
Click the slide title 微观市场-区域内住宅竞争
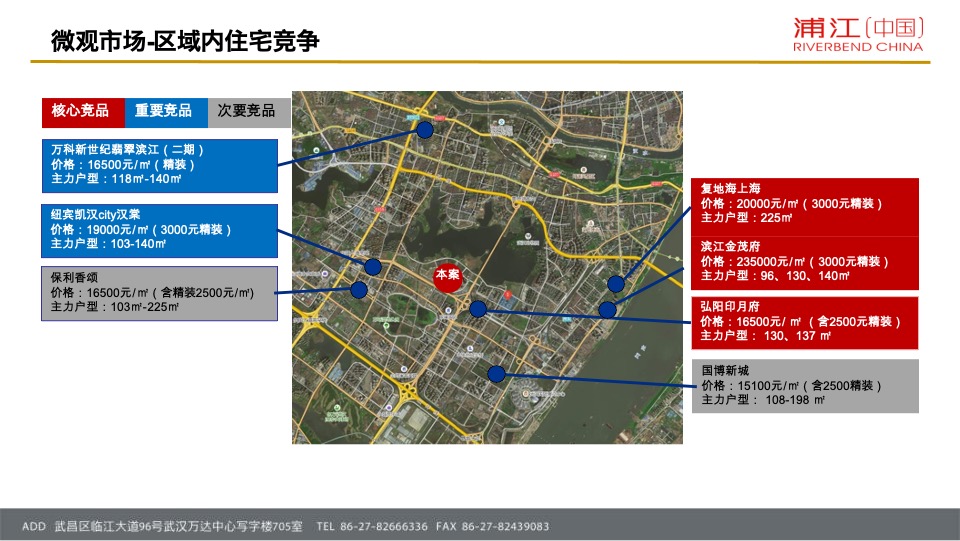point(186,41)
